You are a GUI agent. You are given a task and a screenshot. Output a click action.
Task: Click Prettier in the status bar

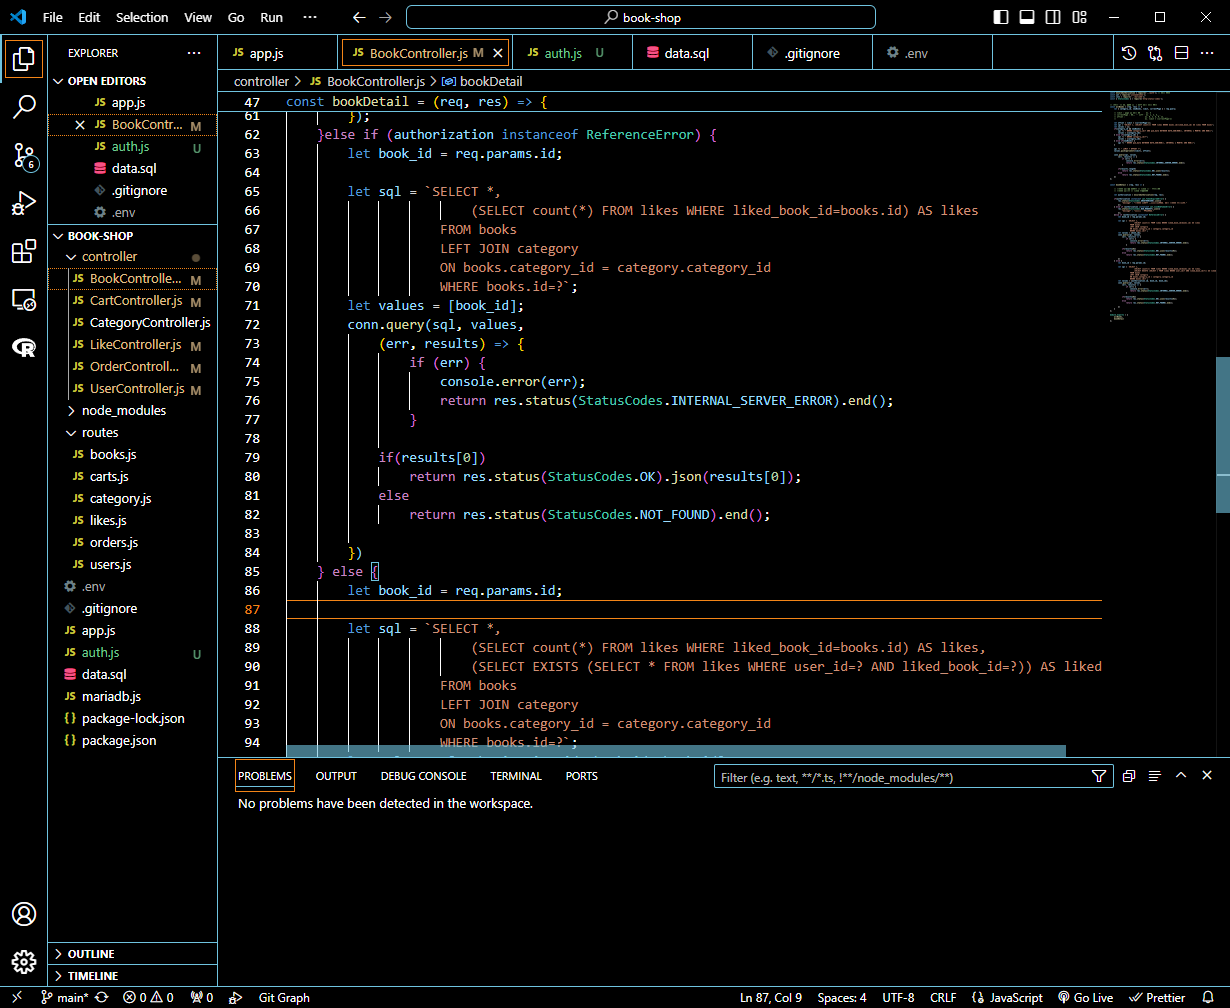point(1158,998)
